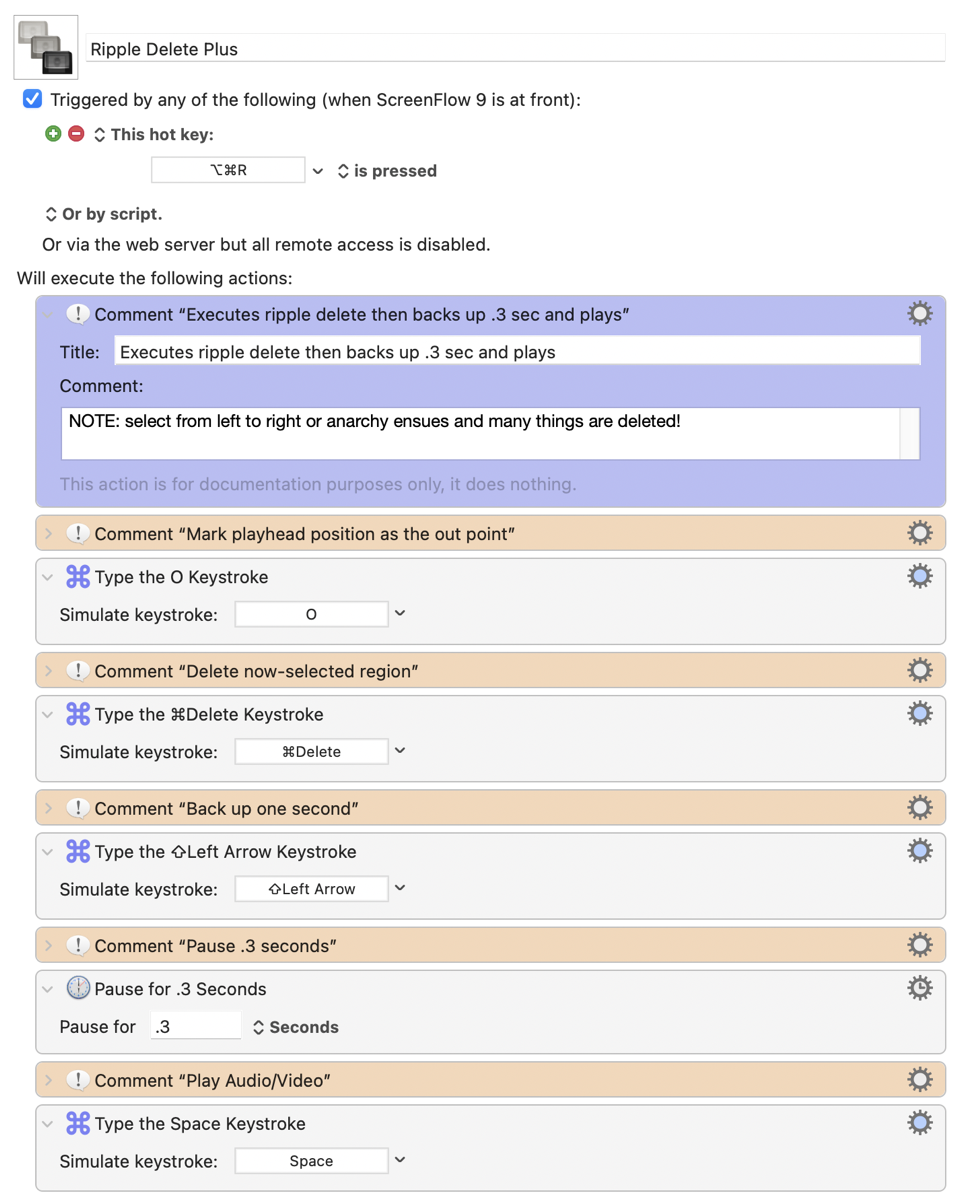Viewport: 956px width, 1200px height.
Task: Expand the 'Mark playhead position' comment
Action: click(48, 533)
